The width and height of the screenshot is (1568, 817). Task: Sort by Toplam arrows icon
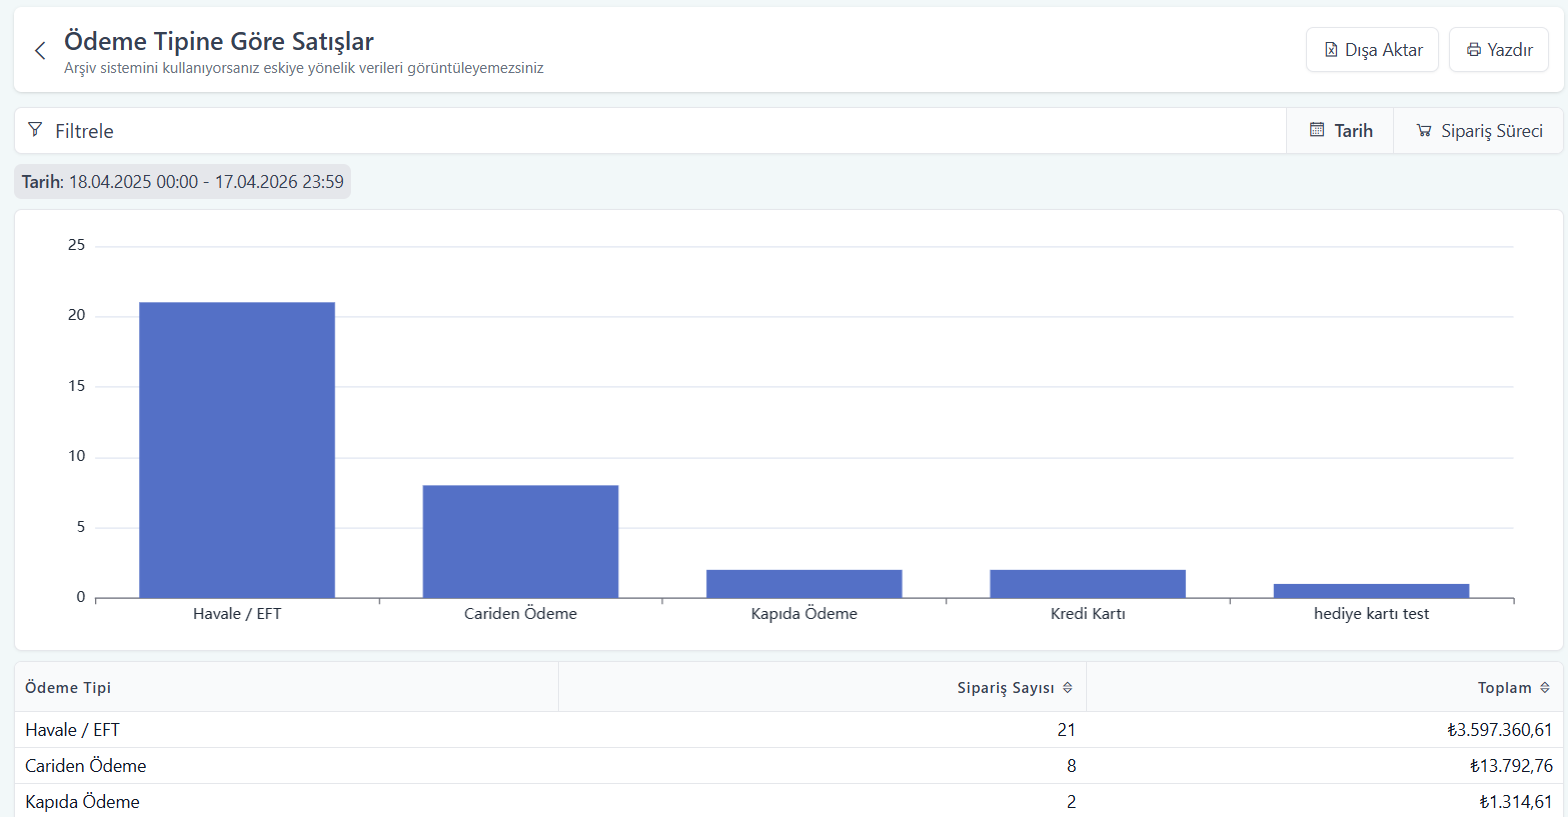coord(1545,687)
